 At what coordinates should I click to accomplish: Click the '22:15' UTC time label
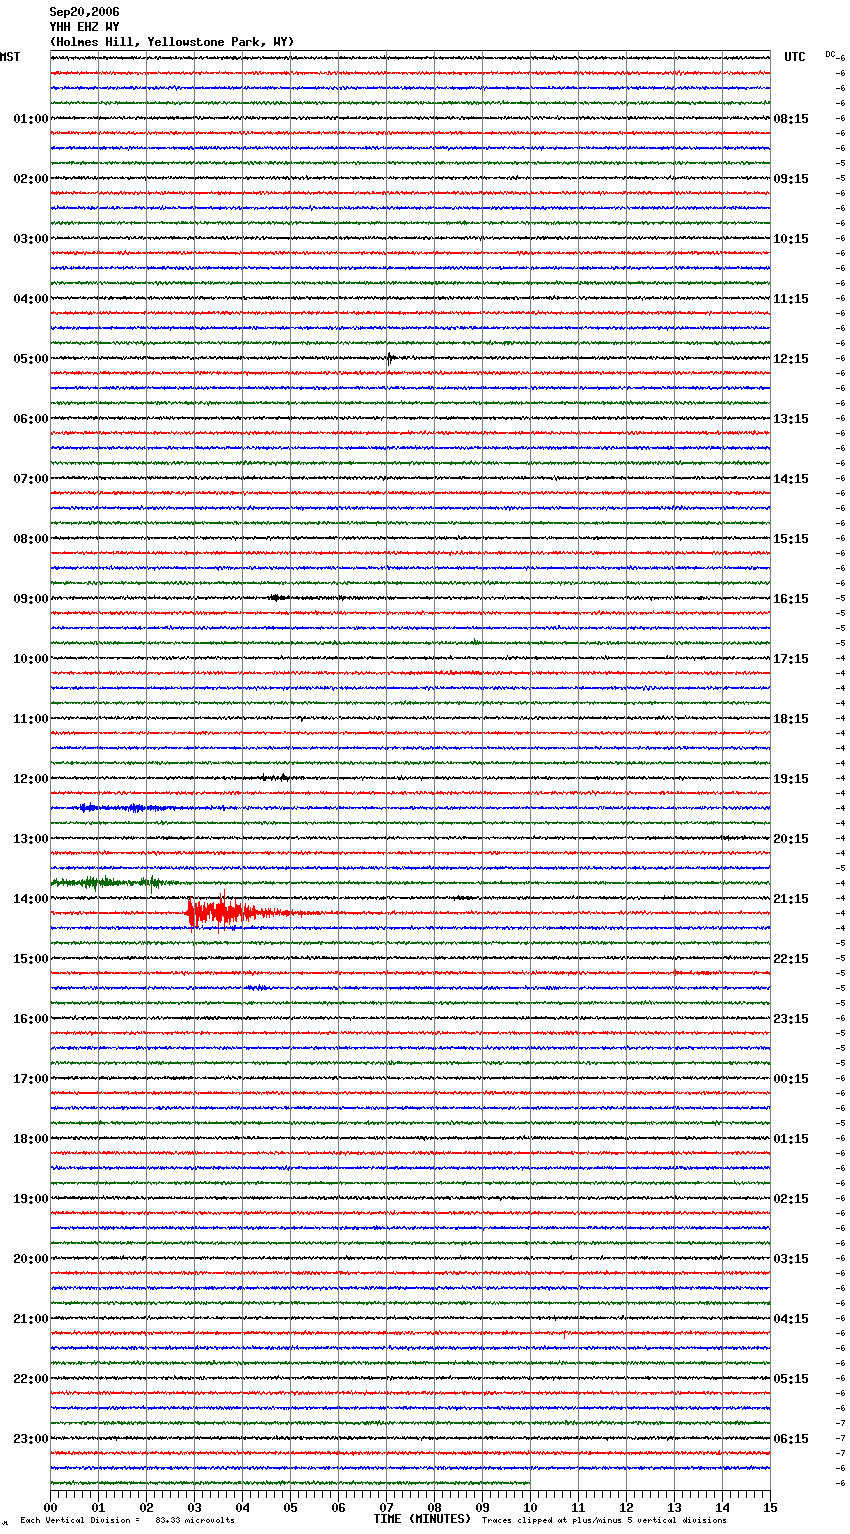791,959
